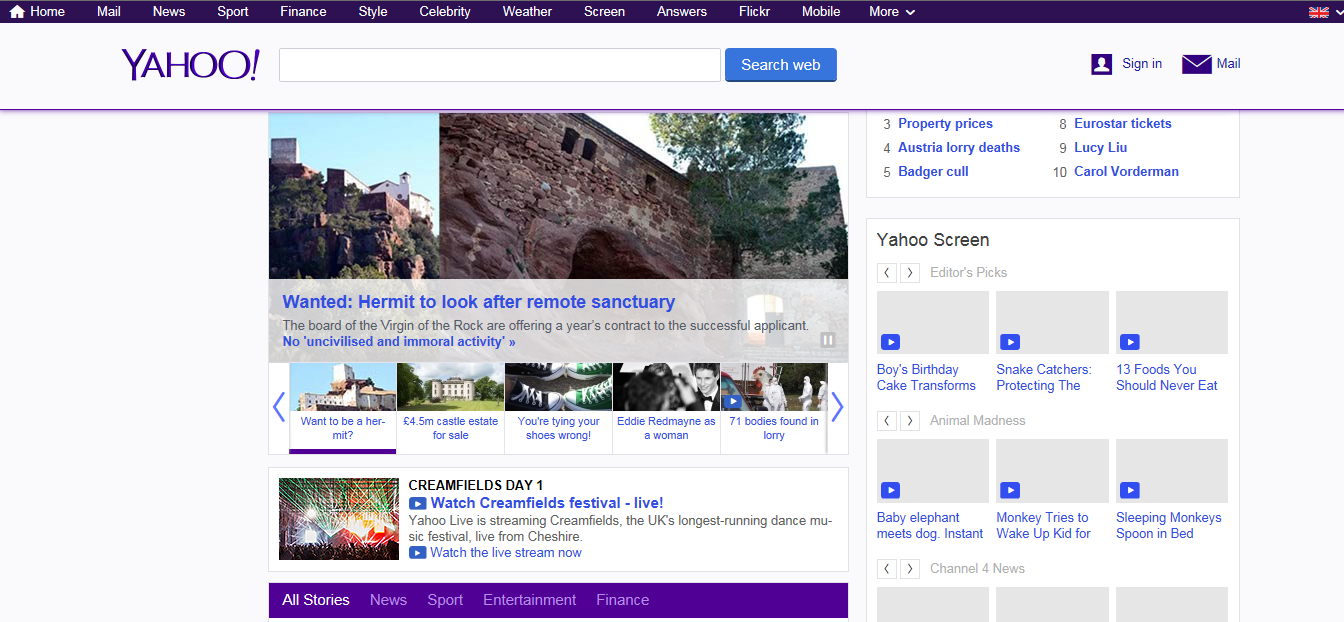This screenshot has height=622, width=1344.
Task: Expand the More dropdown in top bar
Action: point(892,12)
